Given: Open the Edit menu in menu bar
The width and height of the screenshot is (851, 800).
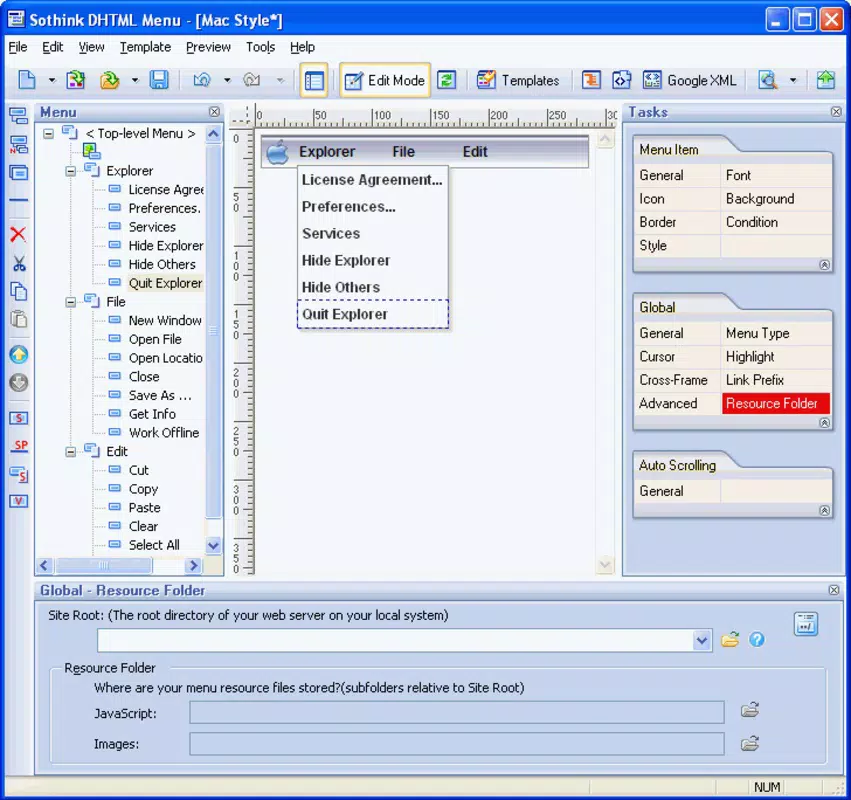Looking at the screenshot, I should (x=53, y=47).
